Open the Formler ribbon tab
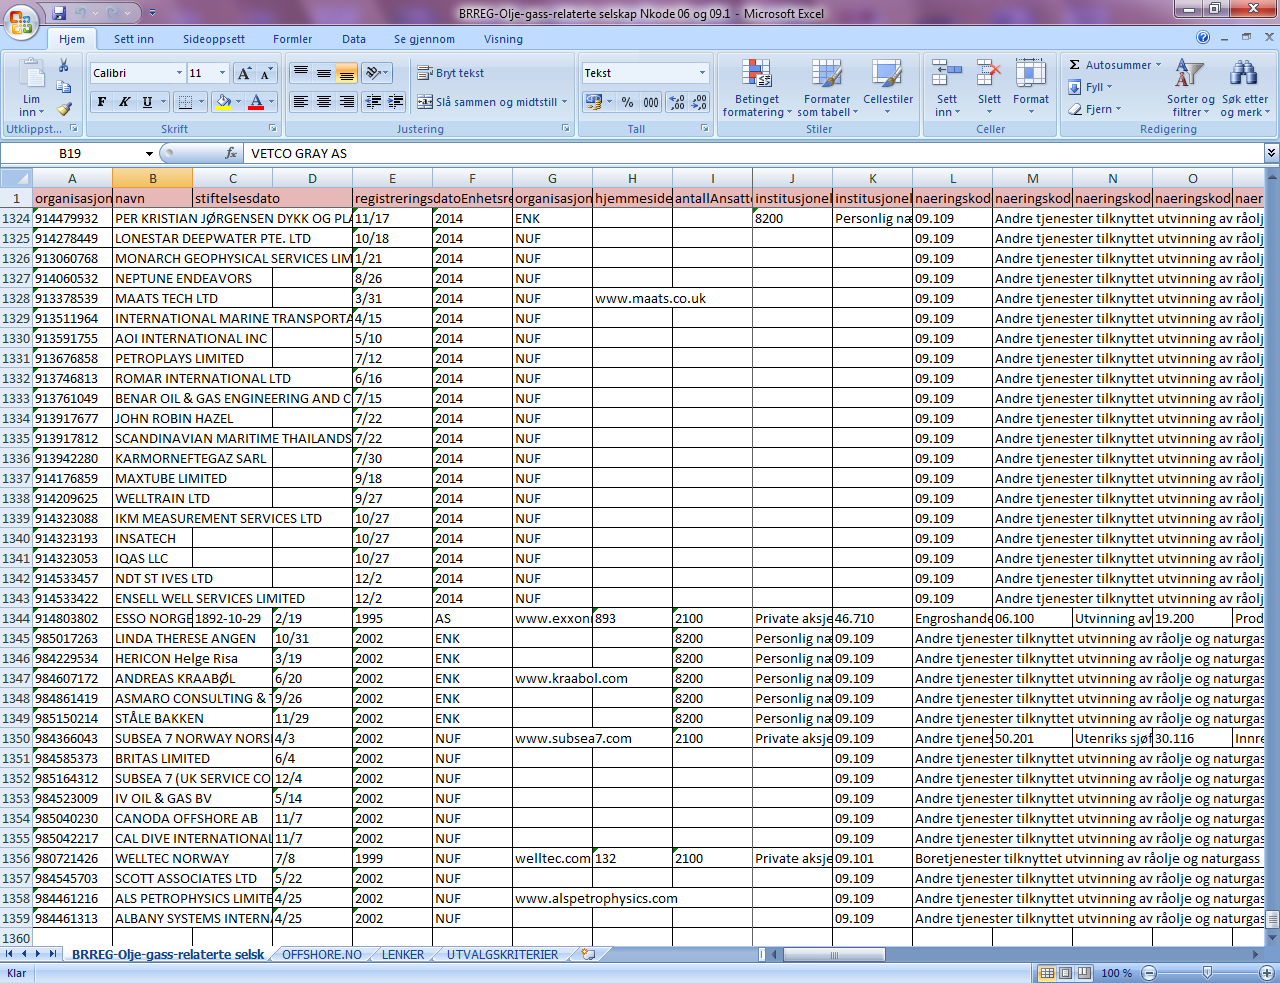 pos(292,39)
